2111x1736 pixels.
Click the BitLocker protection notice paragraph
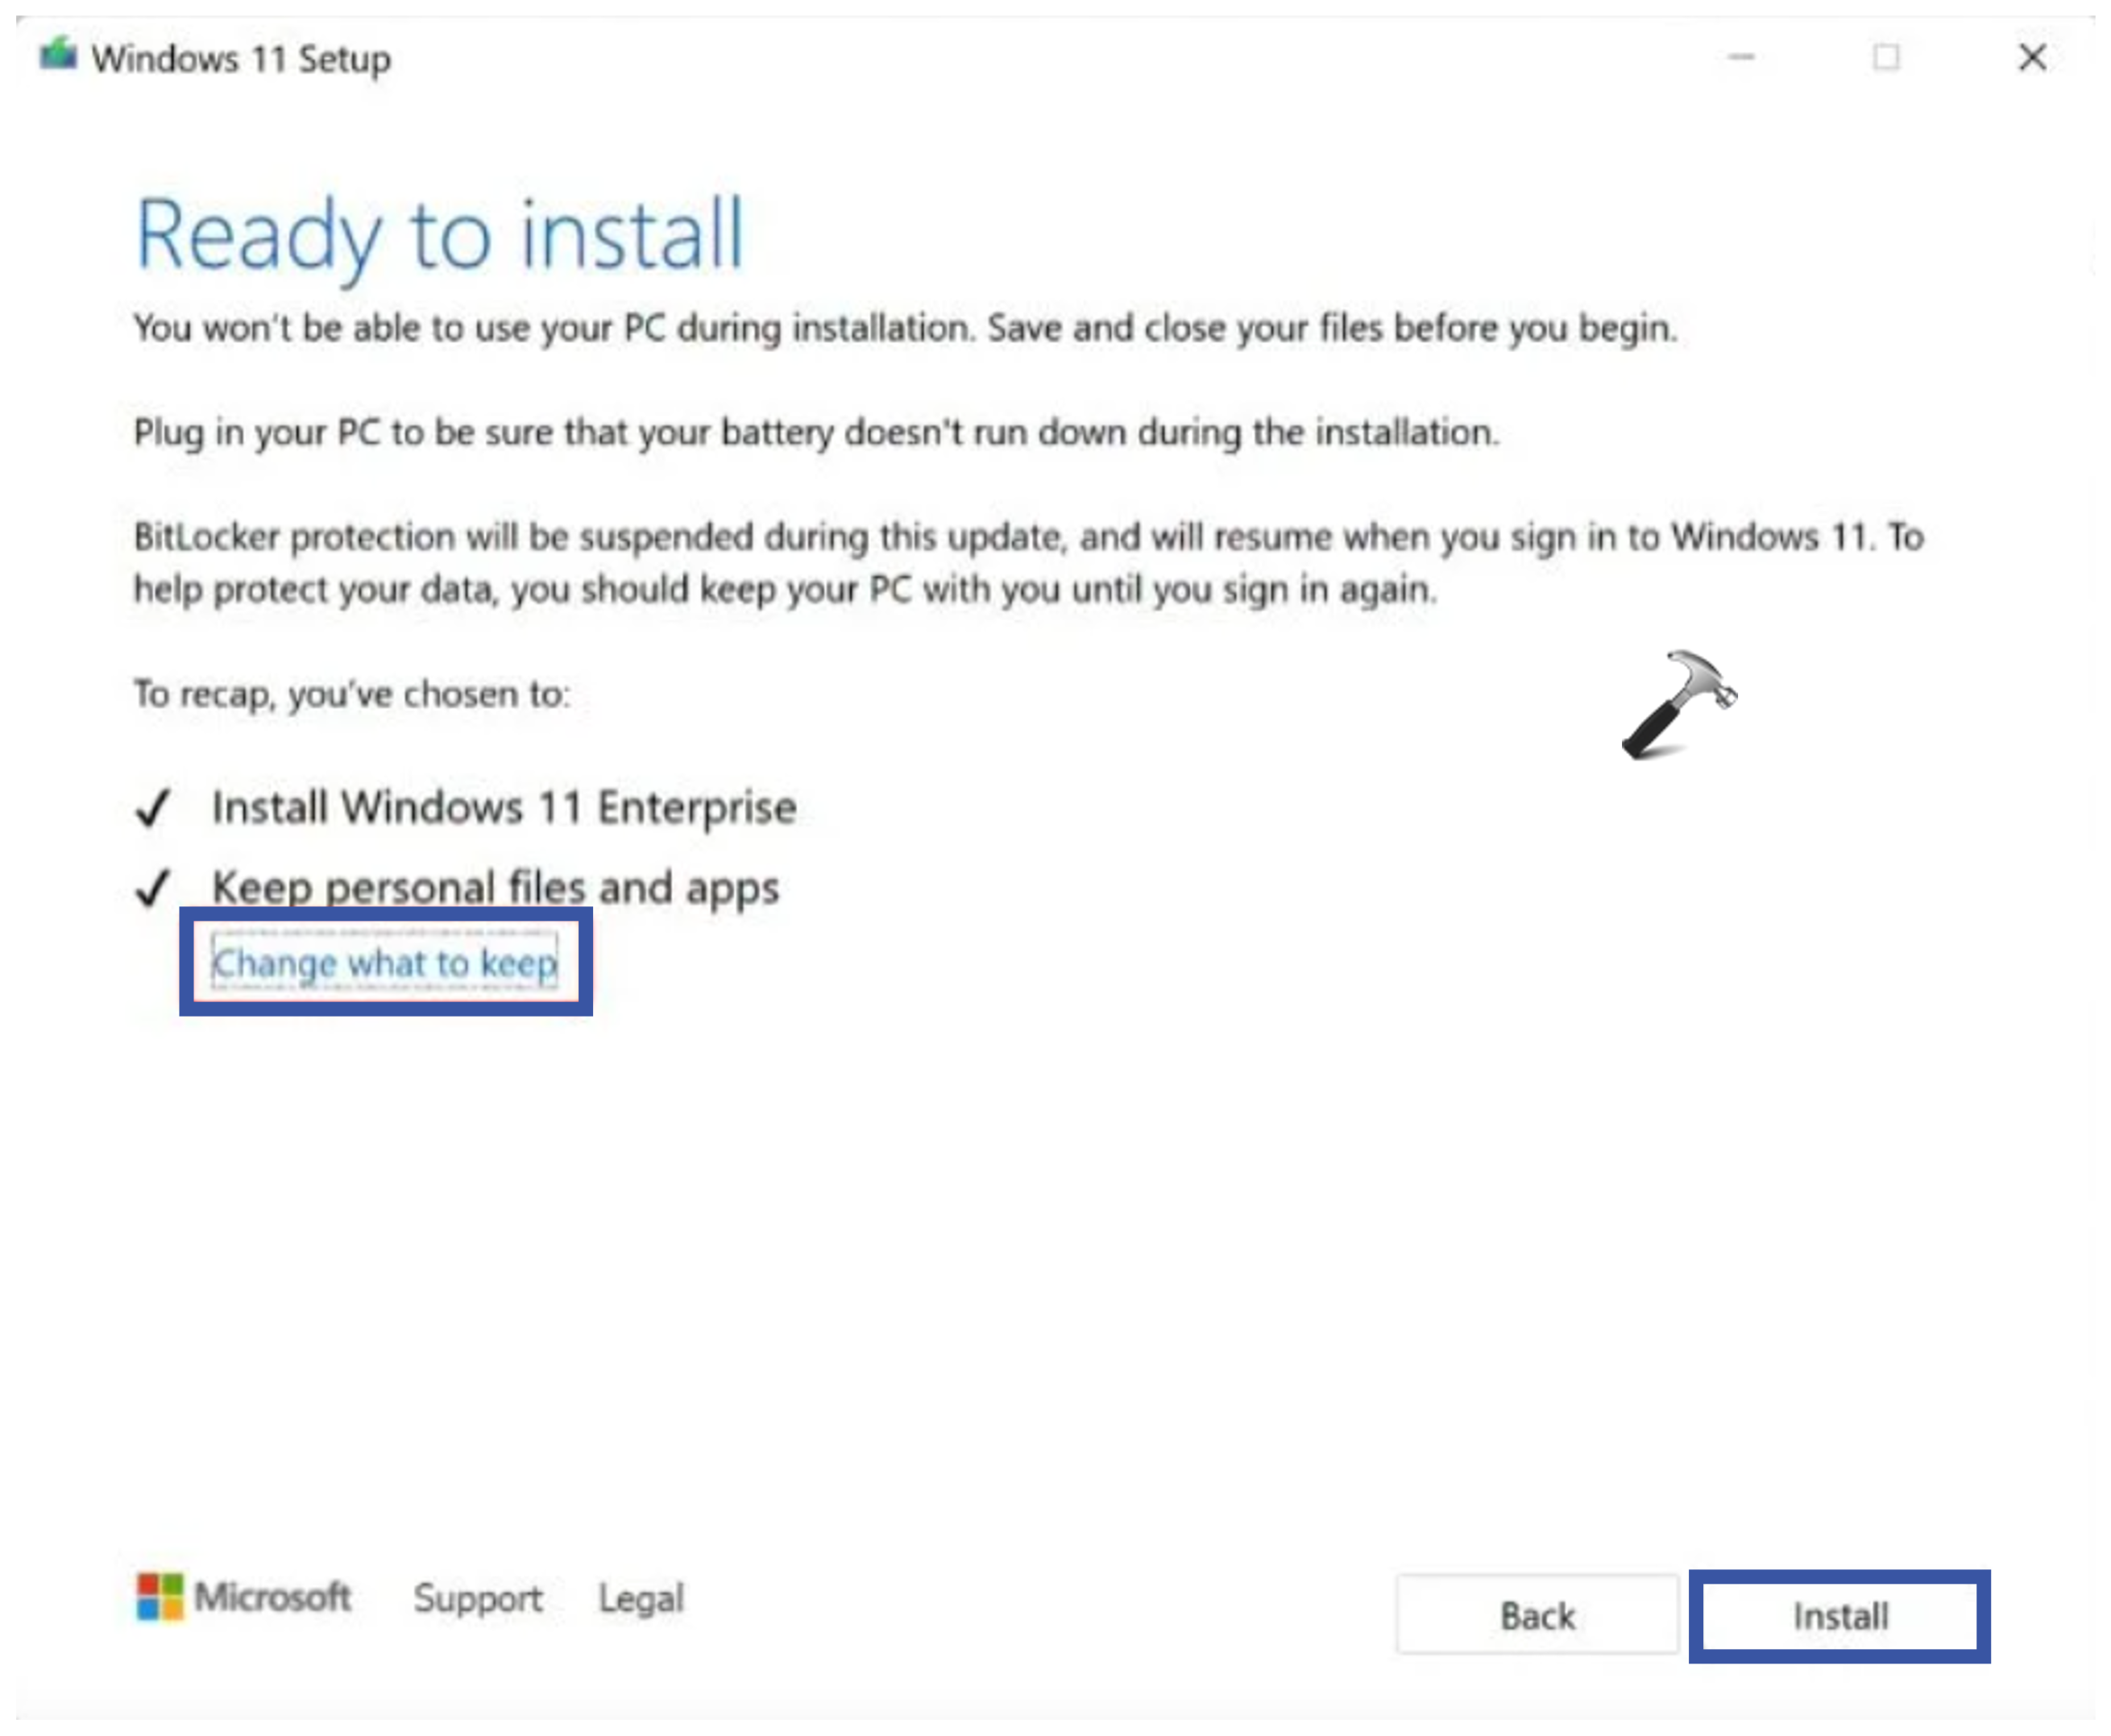click(x=1028, y=563)
